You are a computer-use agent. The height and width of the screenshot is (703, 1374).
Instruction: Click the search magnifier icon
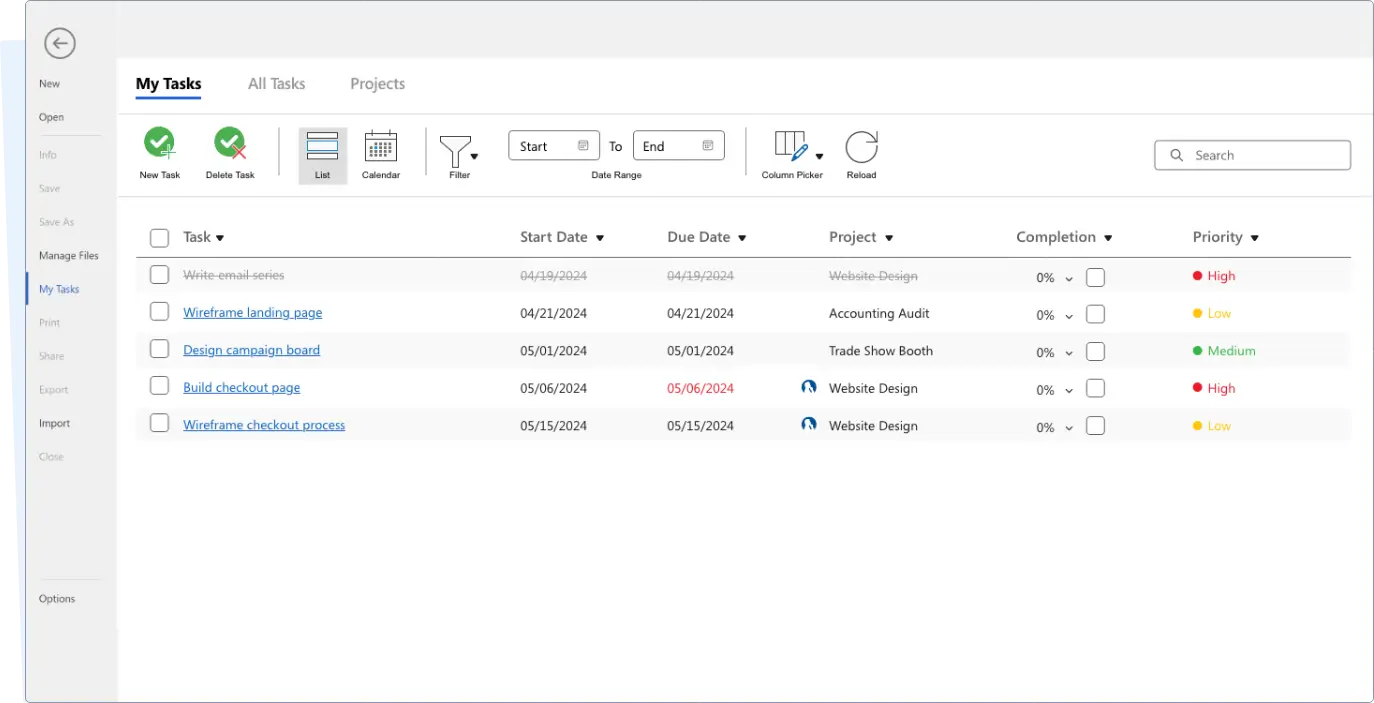1176,155
